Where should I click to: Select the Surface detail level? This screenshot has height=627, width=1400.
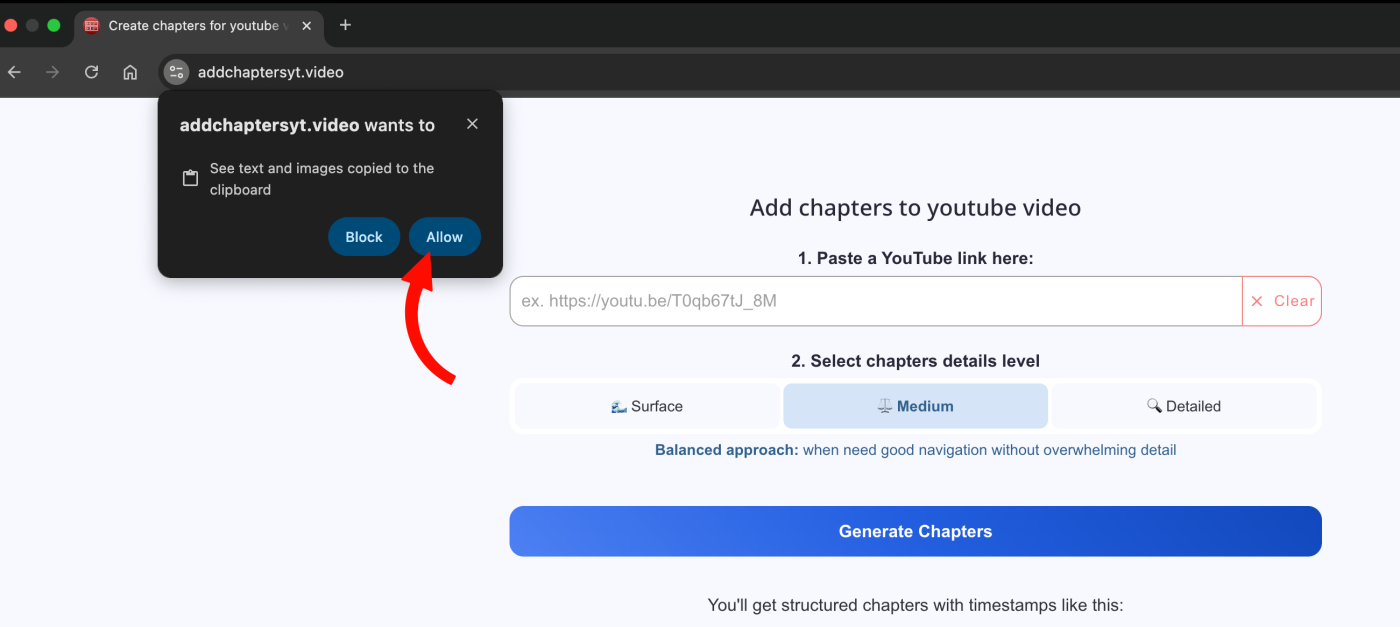click(647, 406)
